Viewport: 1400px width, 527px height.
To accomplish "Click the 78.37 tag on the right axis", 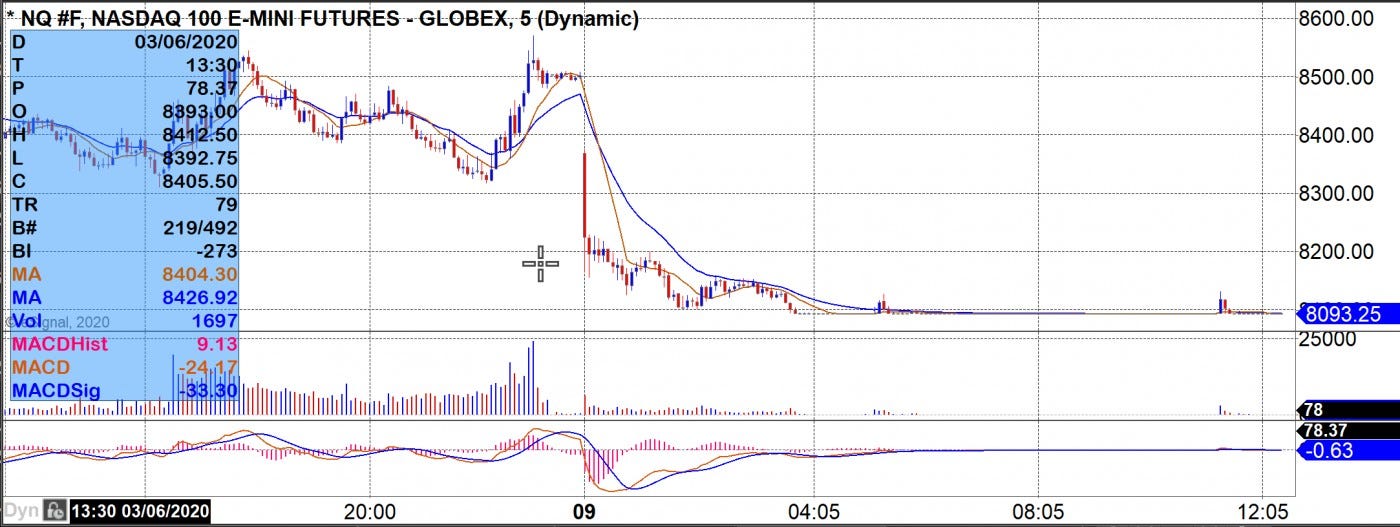I will [x=1346, y=430].
